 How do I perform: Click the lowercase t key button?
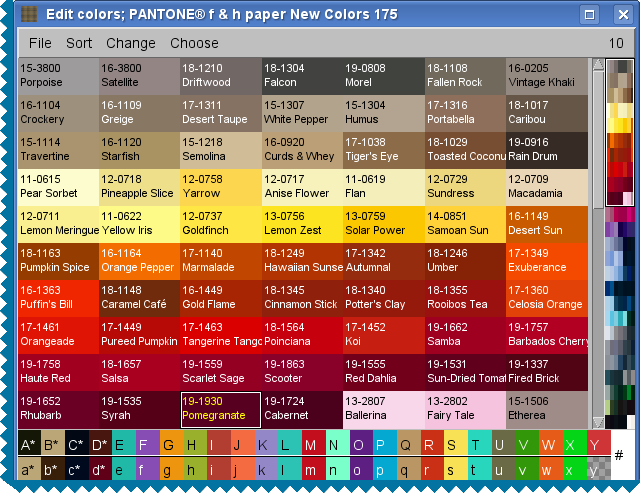pos(480,469)
